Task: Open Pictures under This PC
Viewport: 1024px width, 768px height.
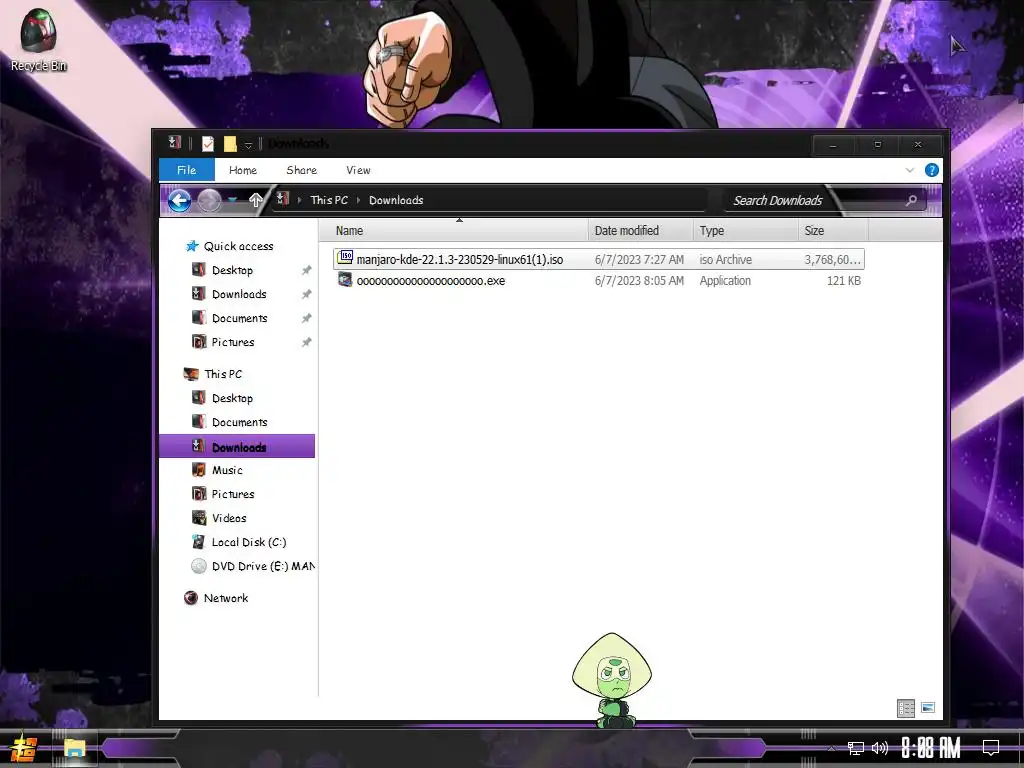Action: tap(233, 494)
